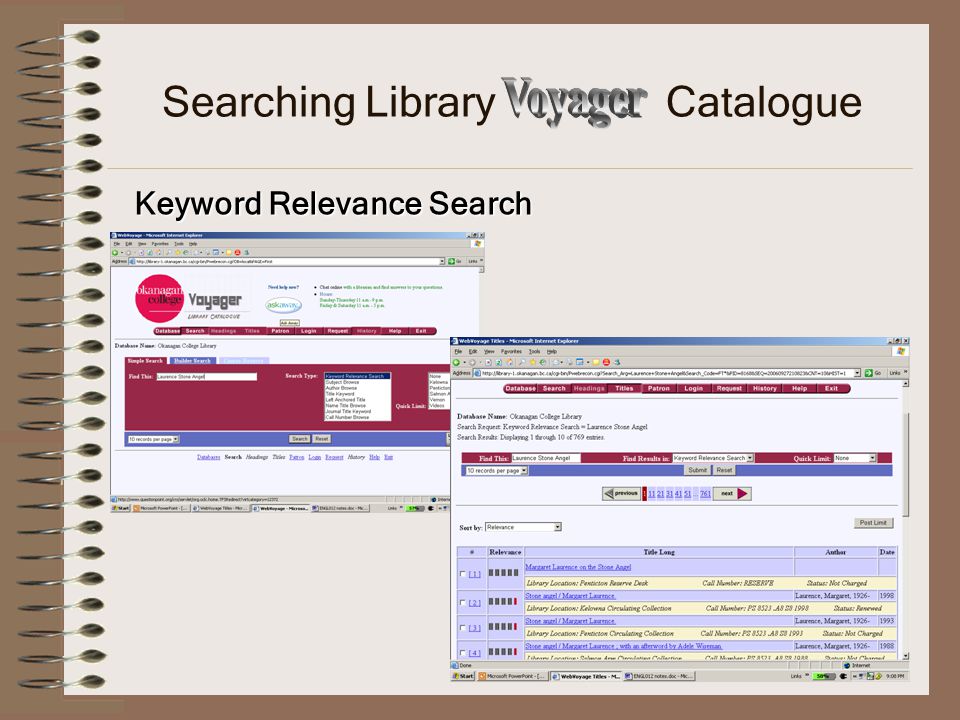960x720 pixels.
Task: Select Vernon in left Quick Limit list
Action: [438, 400]
